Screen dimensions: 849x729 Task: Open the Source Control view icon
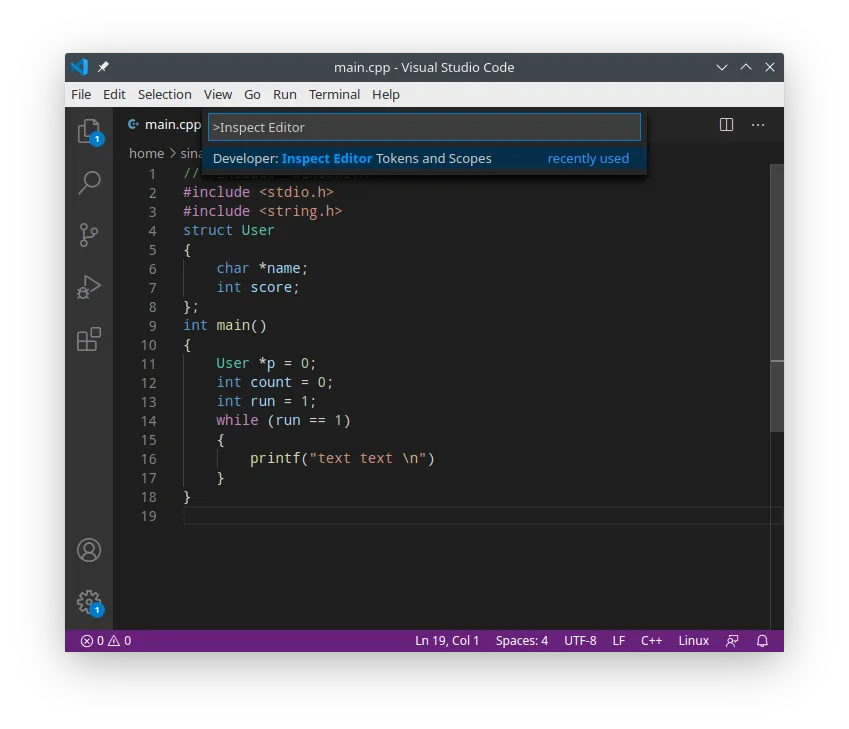click(x=89, y=235)
